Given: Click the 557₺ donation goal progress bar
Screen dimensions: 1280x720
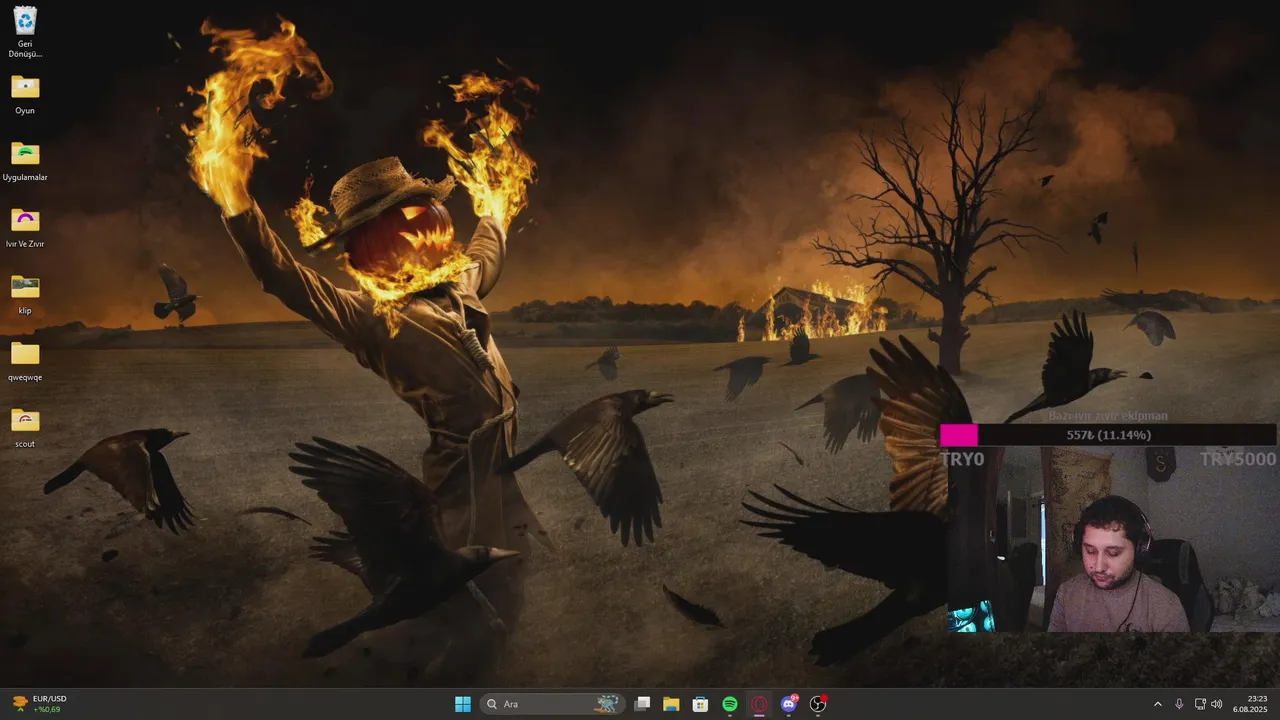Looking at the screenshot, I should [x=1108, y=435].
